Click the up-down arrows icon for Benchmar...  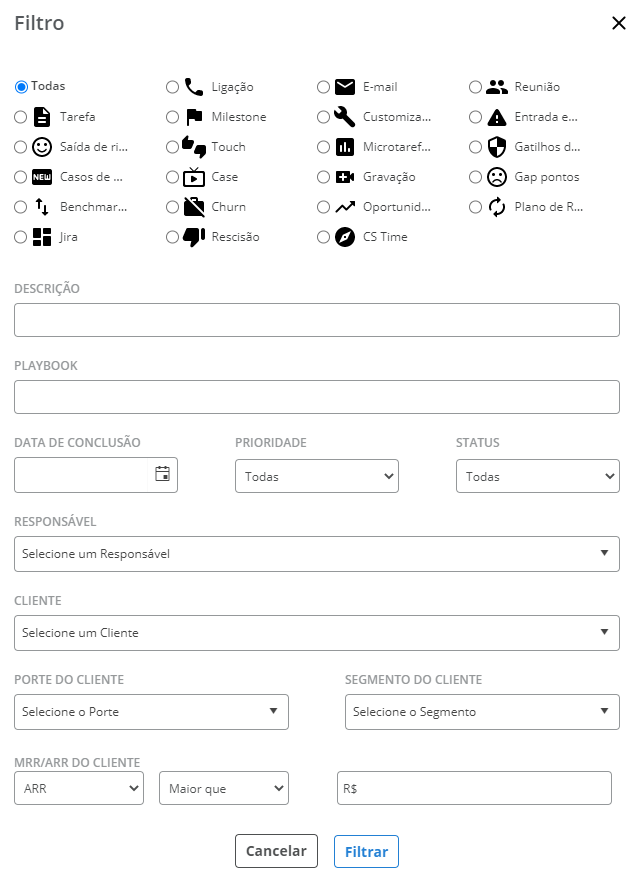click(42, 207)
